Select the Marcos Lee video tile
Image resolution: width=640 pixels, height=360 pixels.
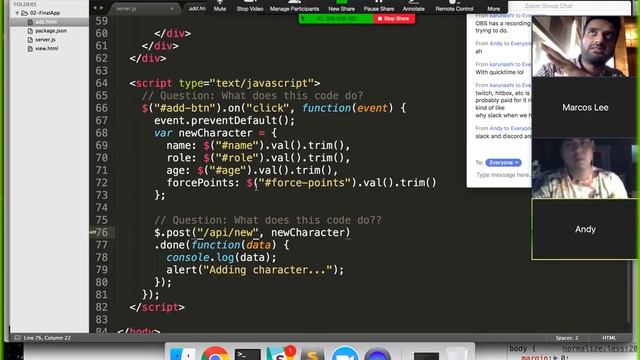coord(585,107)
